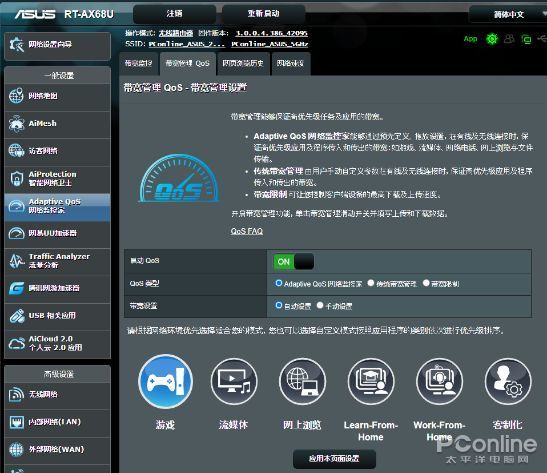Click Apply page settings button
The height and width of the screenshot is (473, 547).
point(334,459)
